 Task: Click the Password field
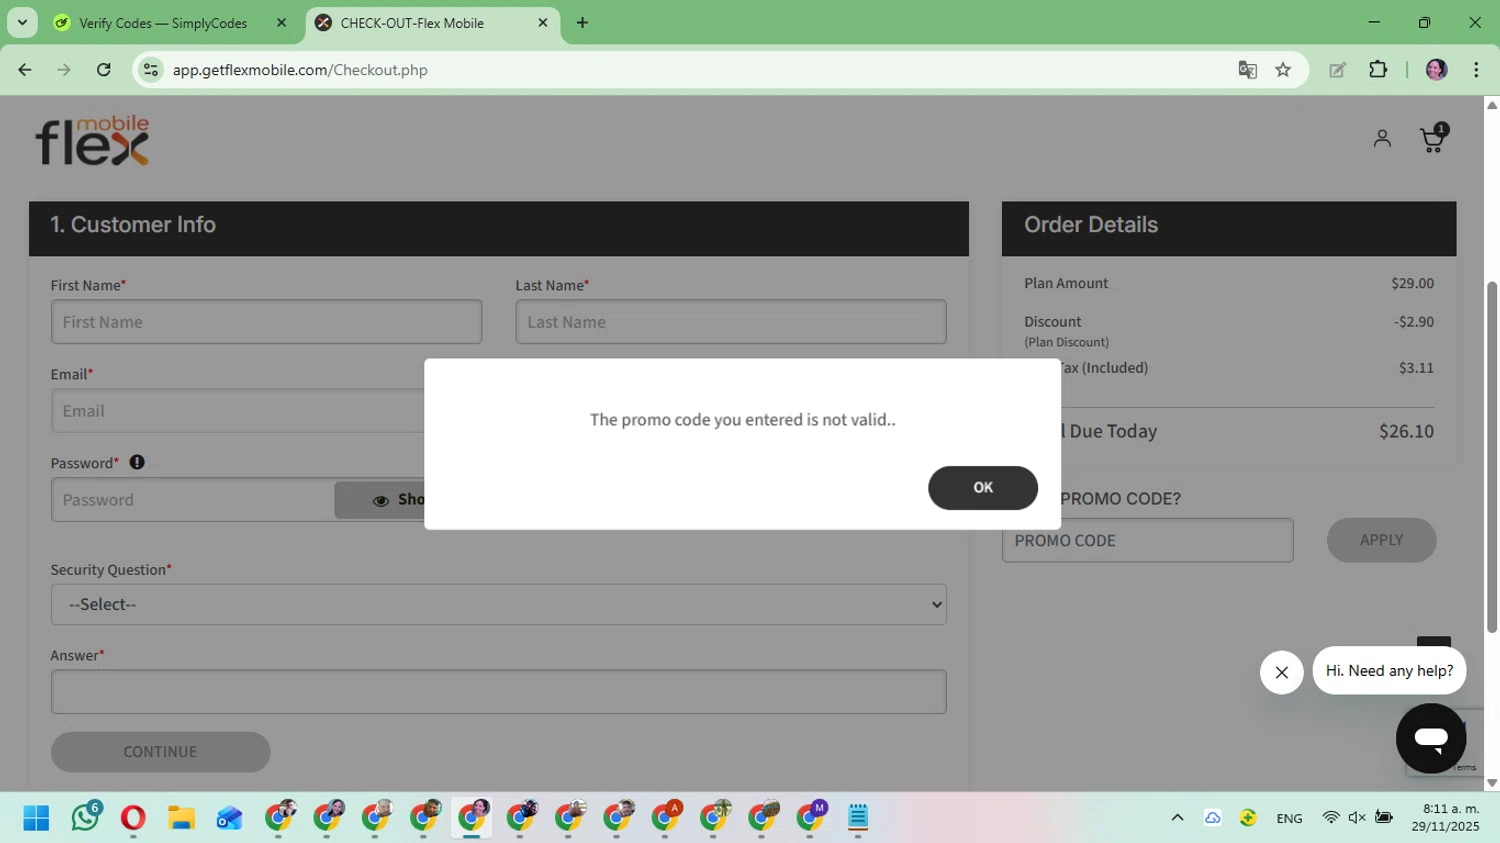tap(192, 500)
